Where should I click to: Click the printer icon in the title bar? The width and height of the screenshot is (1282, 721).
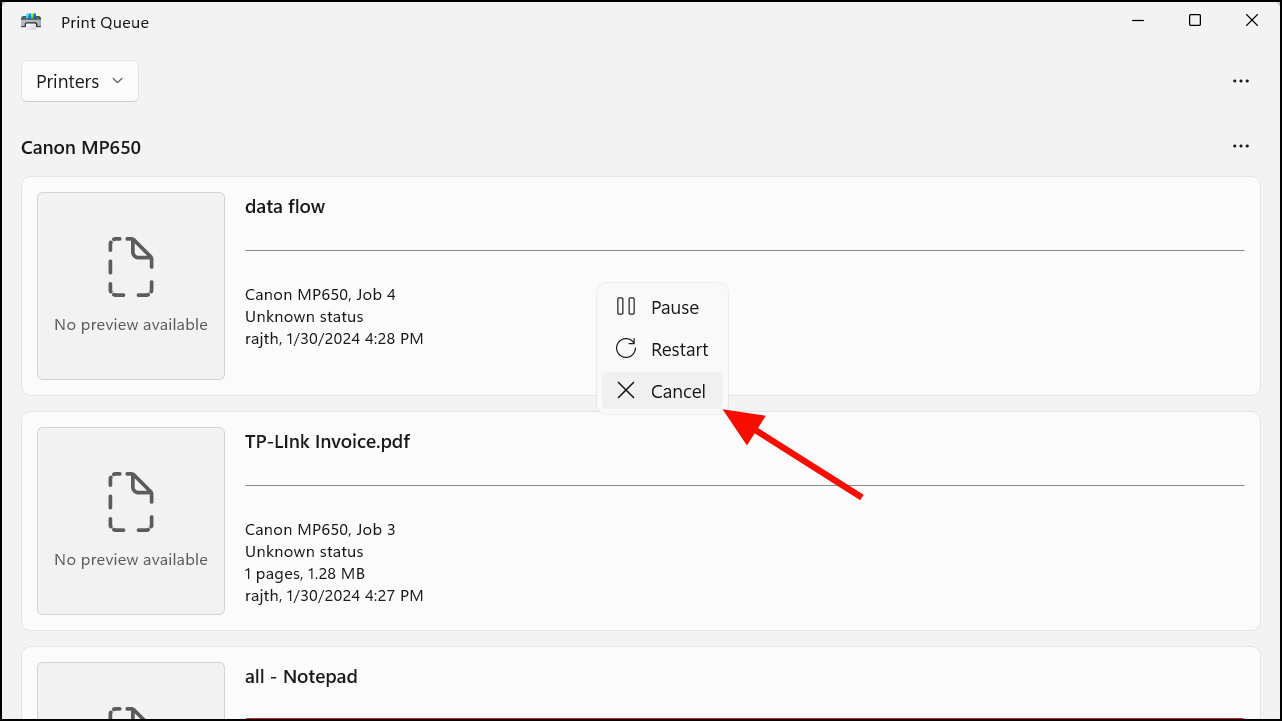pyautogui.click(x=30, y=20)
